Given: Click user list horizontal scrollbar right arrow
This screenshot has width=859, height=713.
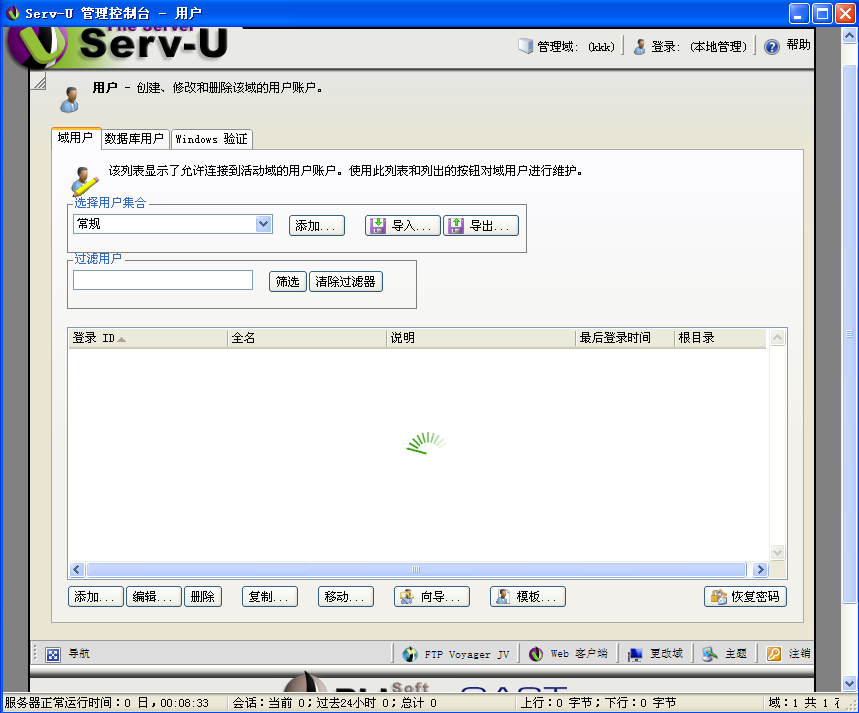Looking at the screenshot, I should click(760, 569).
